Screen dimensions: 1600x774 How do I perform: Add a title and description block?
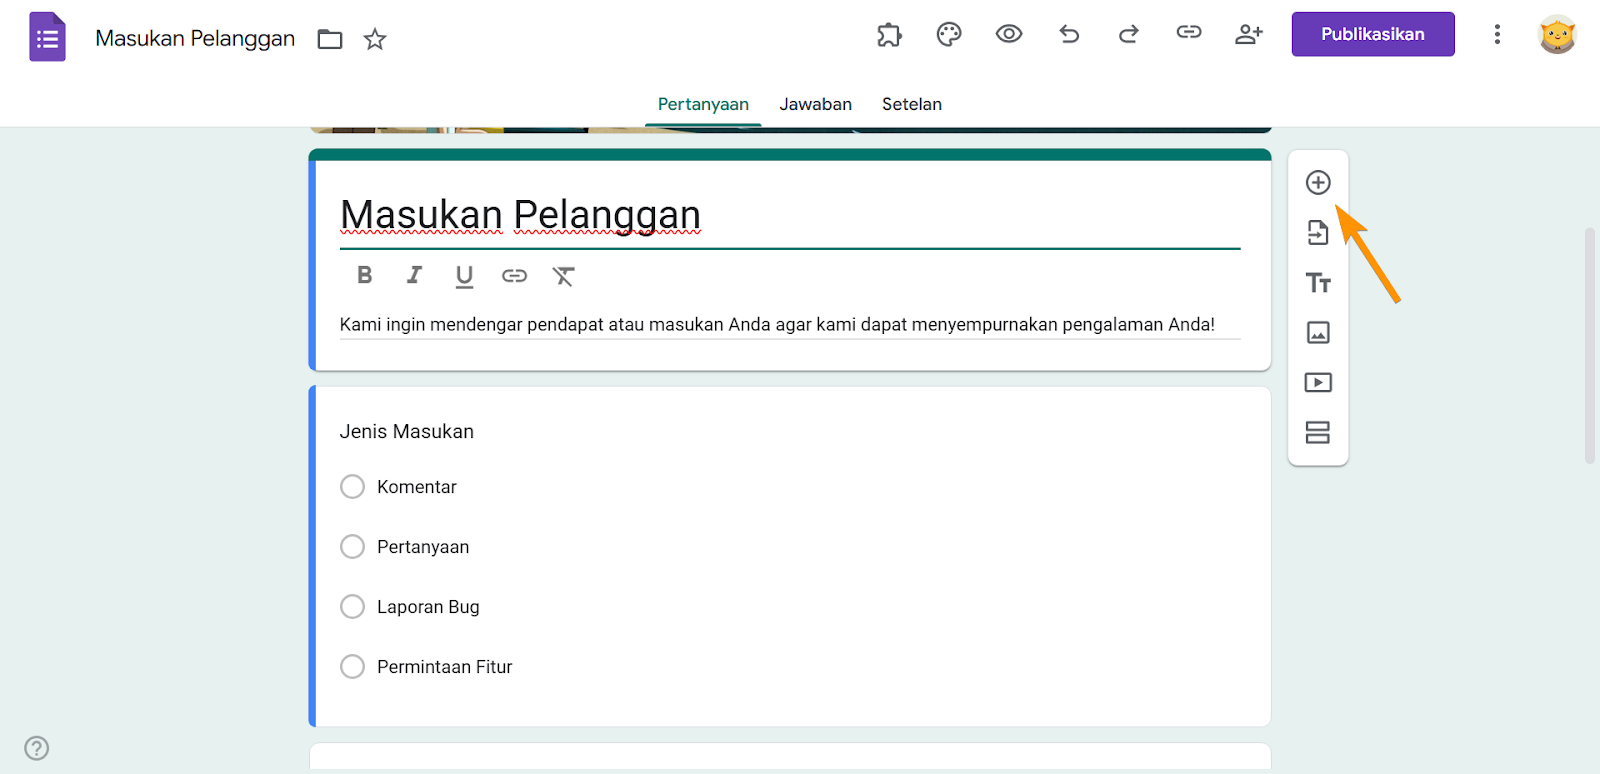point(1318,283)
